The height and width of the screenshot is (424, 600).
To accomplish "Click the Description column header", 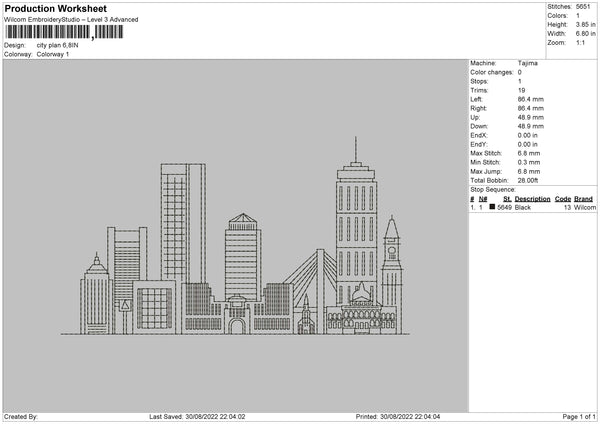I will (x=532, y=199).
